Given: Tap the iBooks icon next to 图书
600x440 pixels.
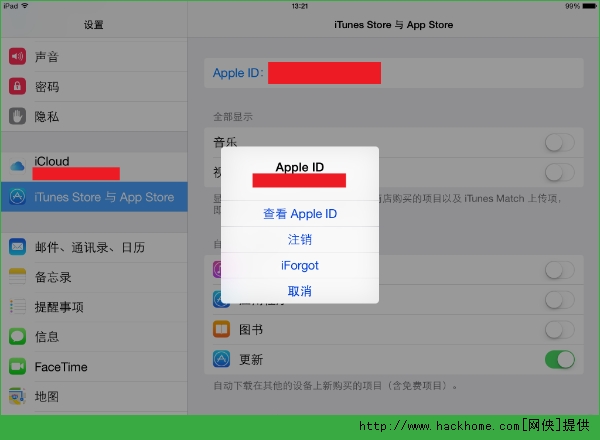Looking at the screenshot, I should pos(222,329).
